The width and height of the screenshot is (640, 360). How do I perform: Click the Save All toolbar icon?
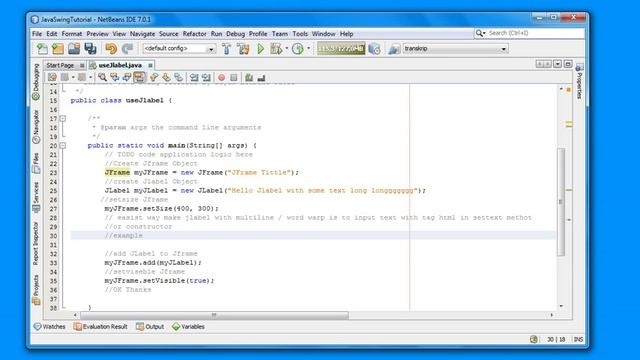click(90, 49)
